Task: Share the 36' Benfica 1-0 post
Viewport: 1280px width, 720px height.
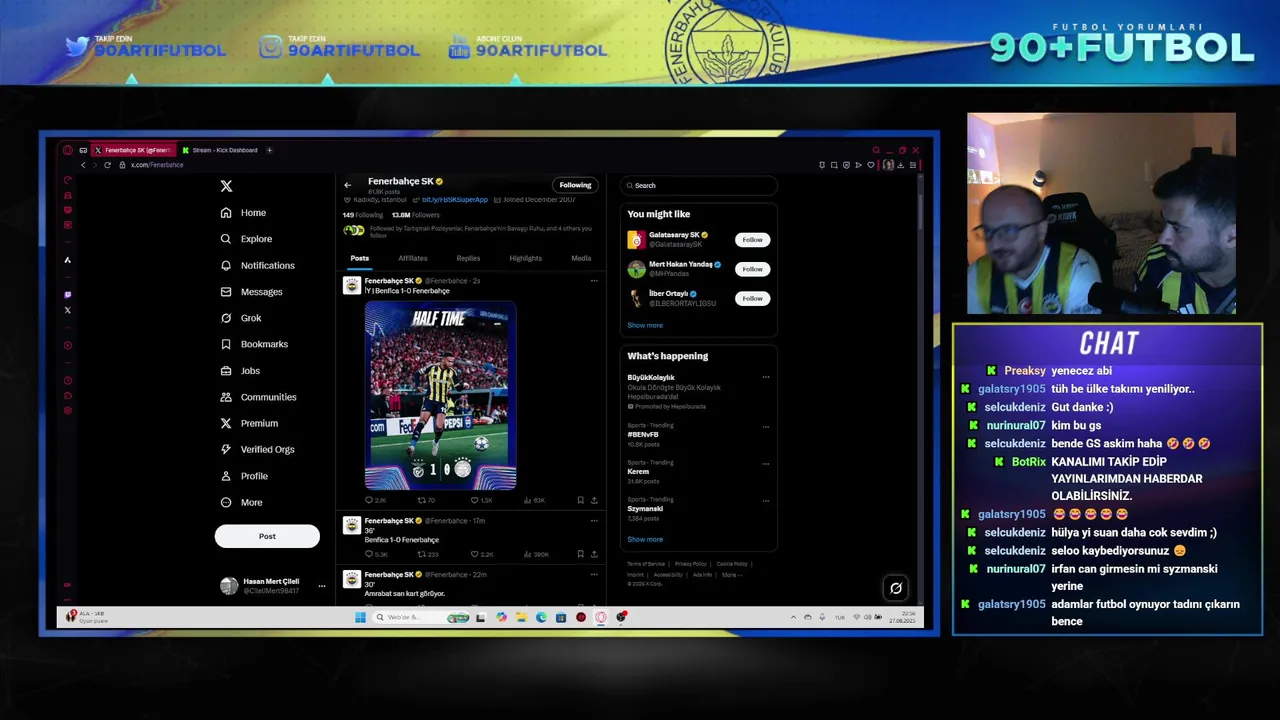Action: 594,554
